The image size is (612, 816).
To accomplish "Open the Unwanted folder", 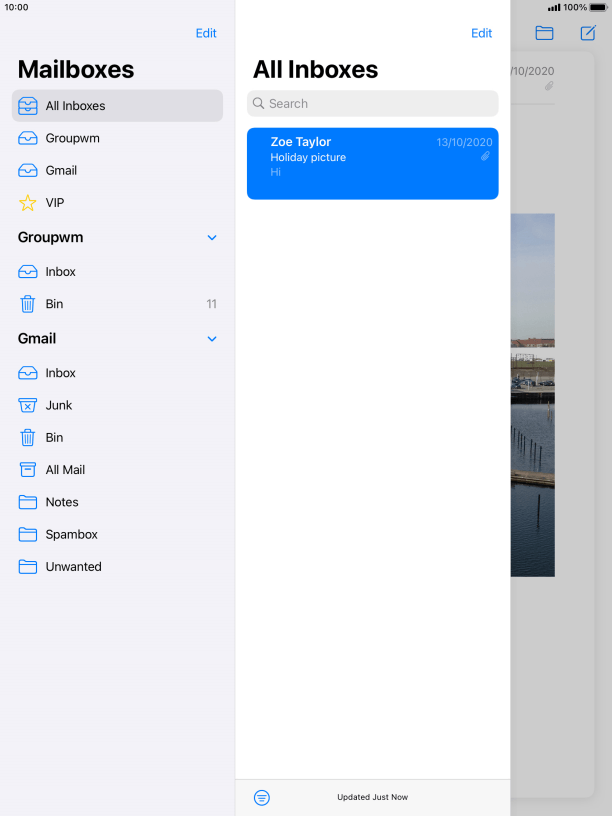I will [117, 566].
